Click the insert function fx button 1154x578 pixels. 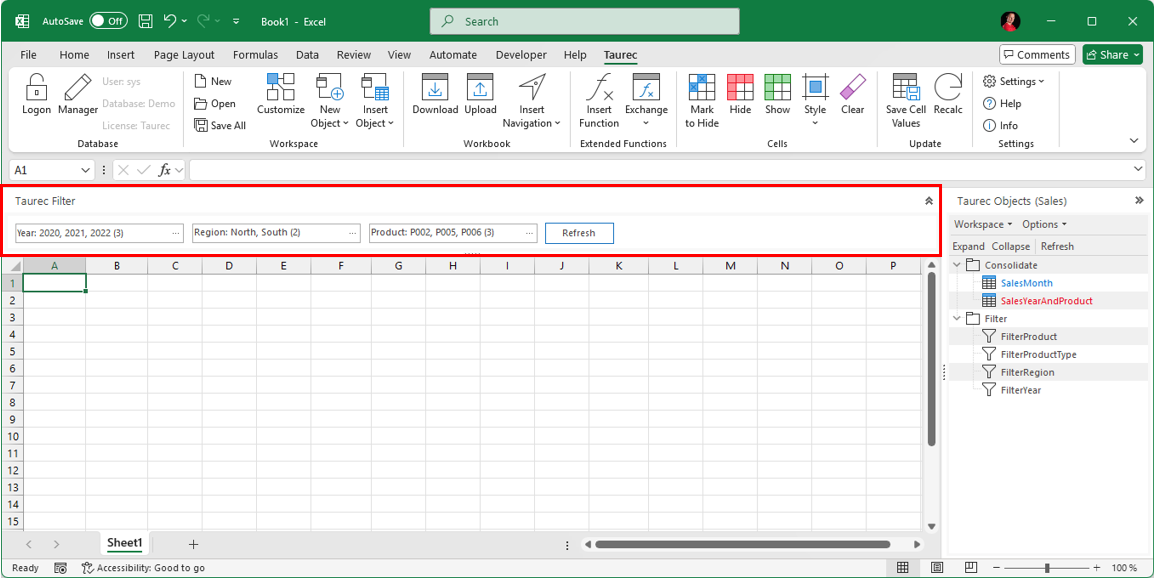coord(165,170)
